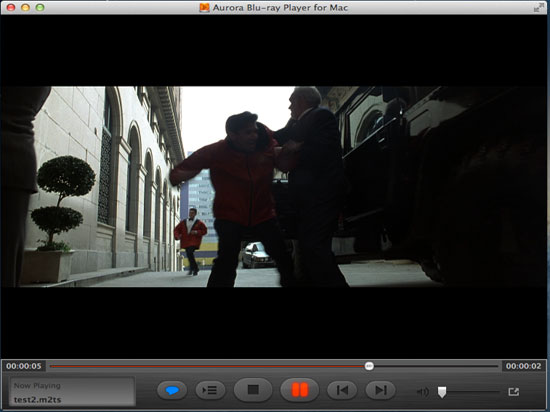This screenshot has height=412, width=550.
Task: Click the video display area
Action: point(275,187)
